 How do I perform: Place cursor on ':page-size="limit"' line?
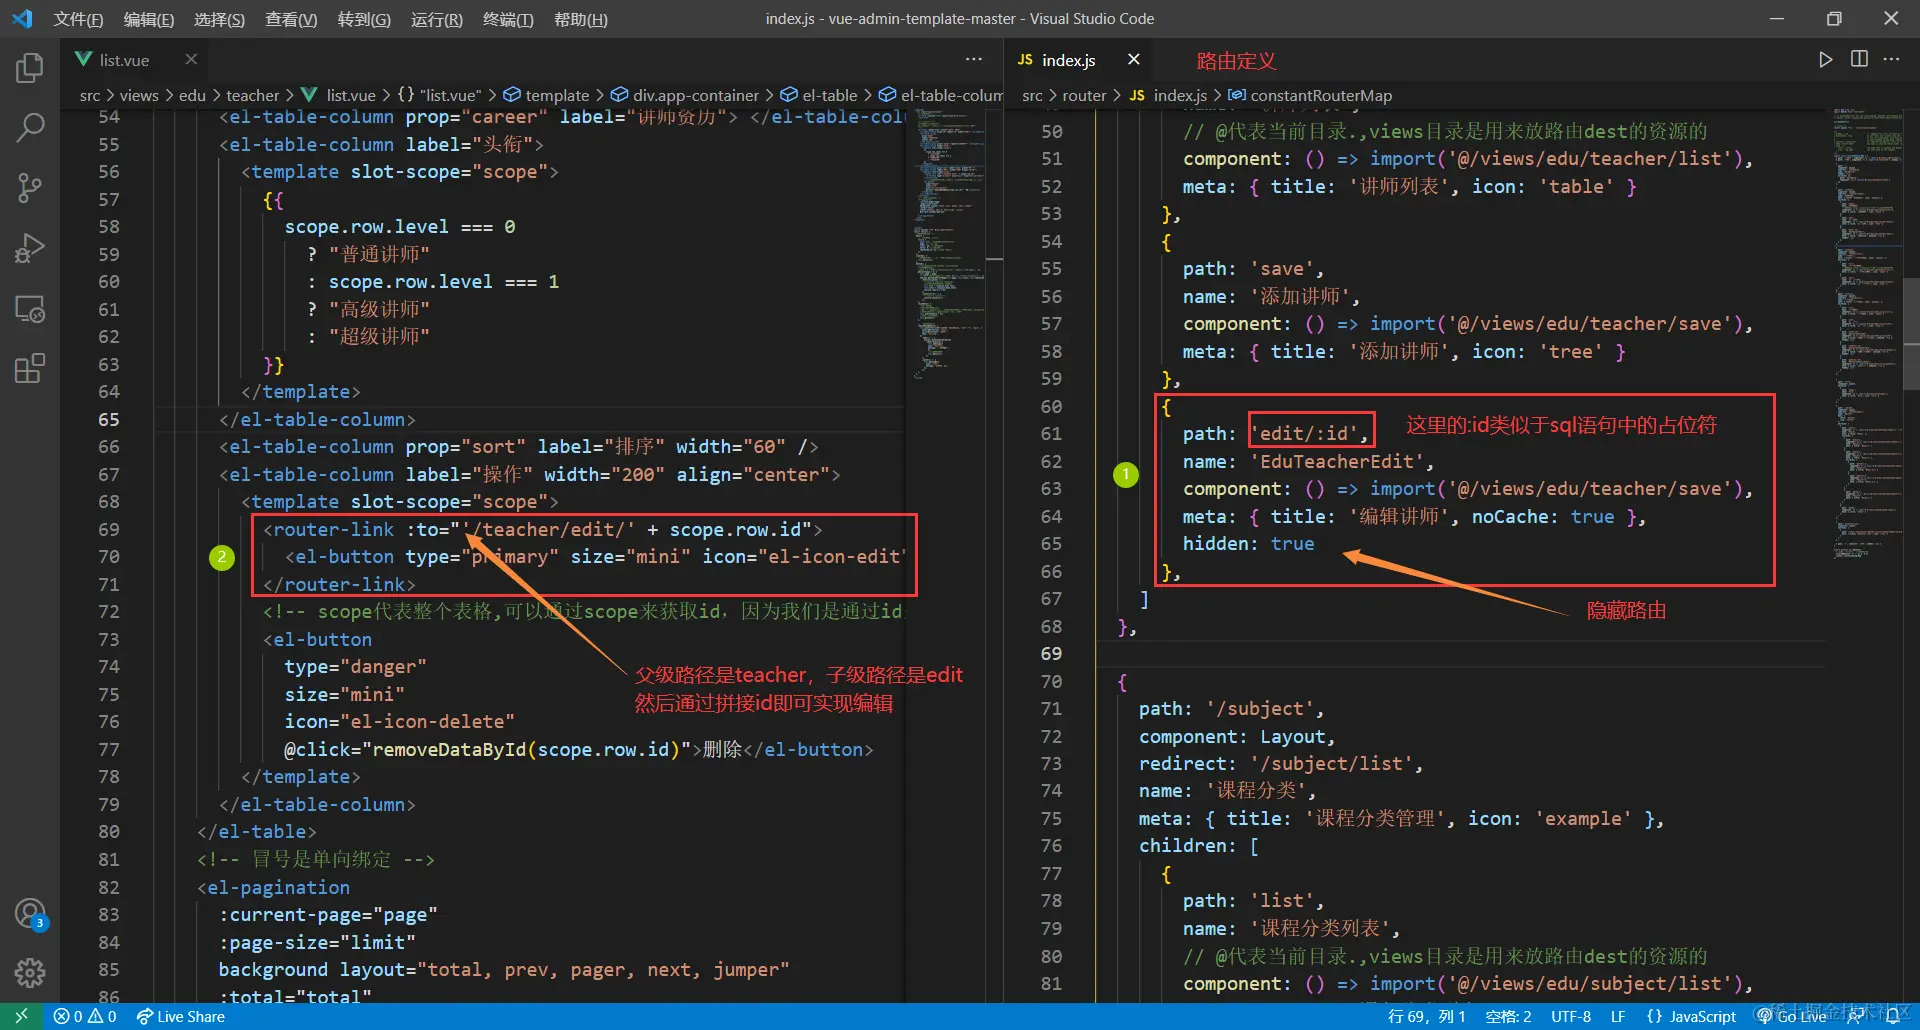pos(317,943)
